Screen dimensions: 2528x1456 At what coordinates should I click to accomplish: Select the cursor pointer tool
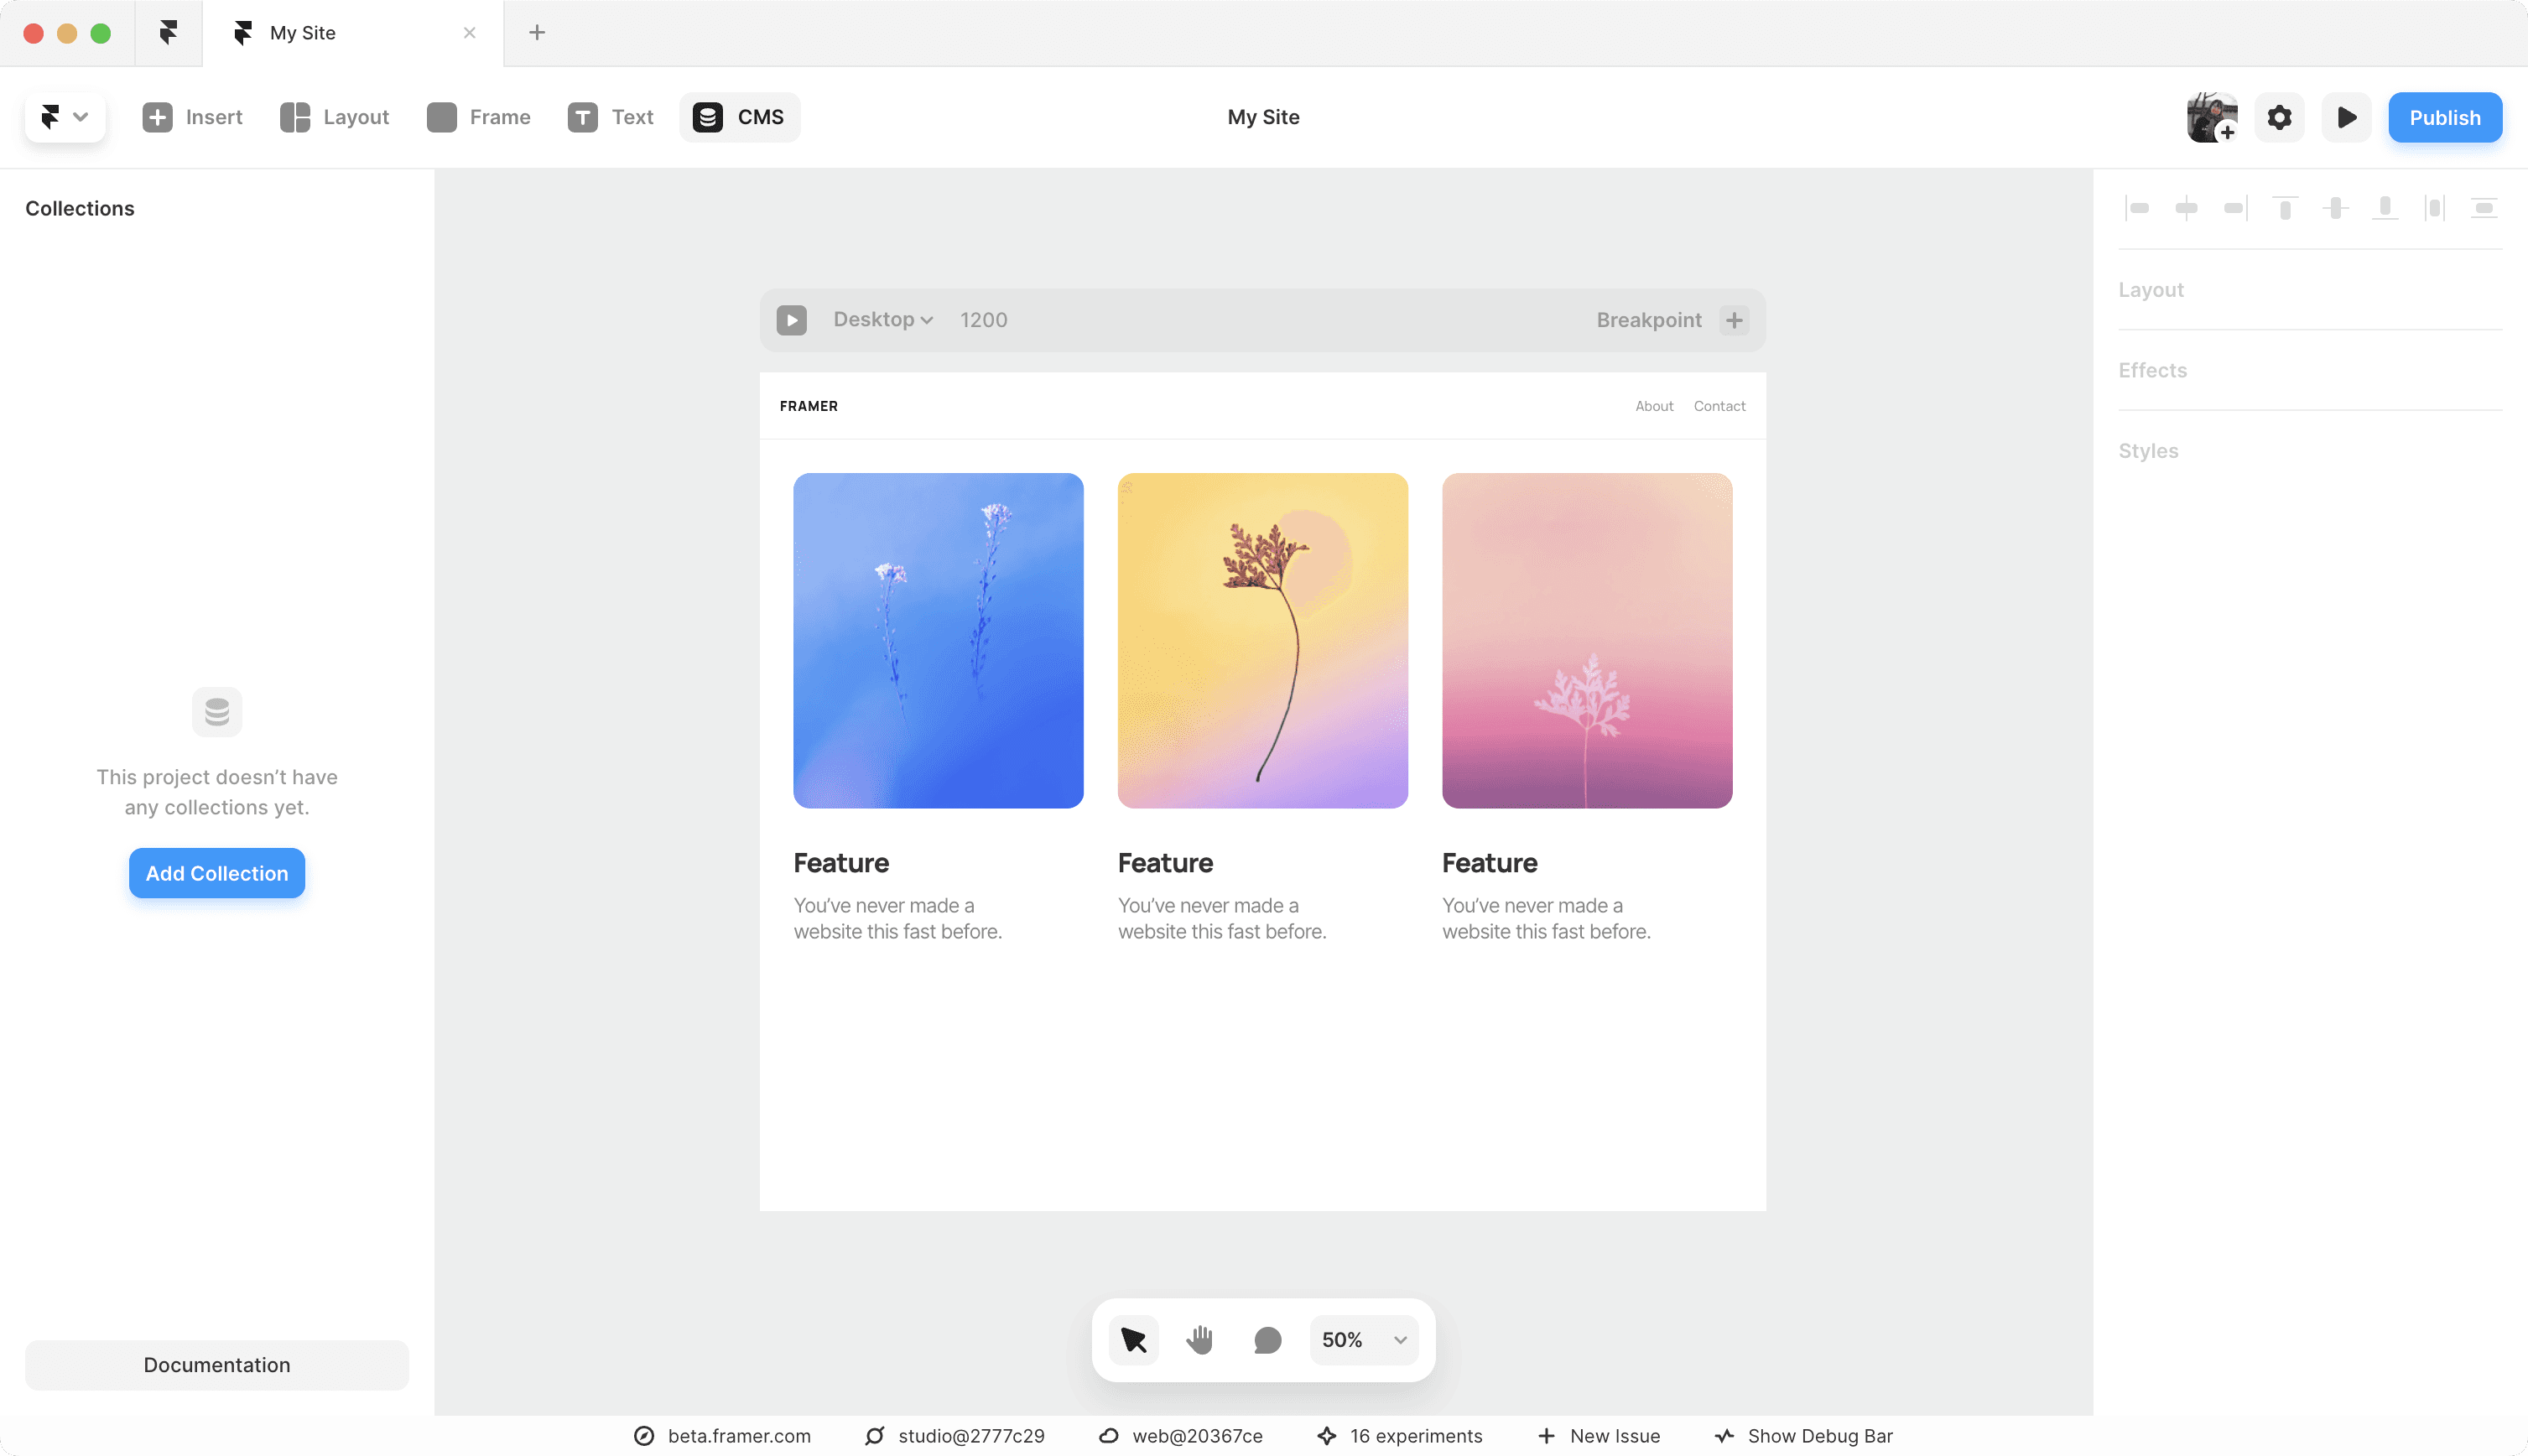[x=1133, y=1340]
